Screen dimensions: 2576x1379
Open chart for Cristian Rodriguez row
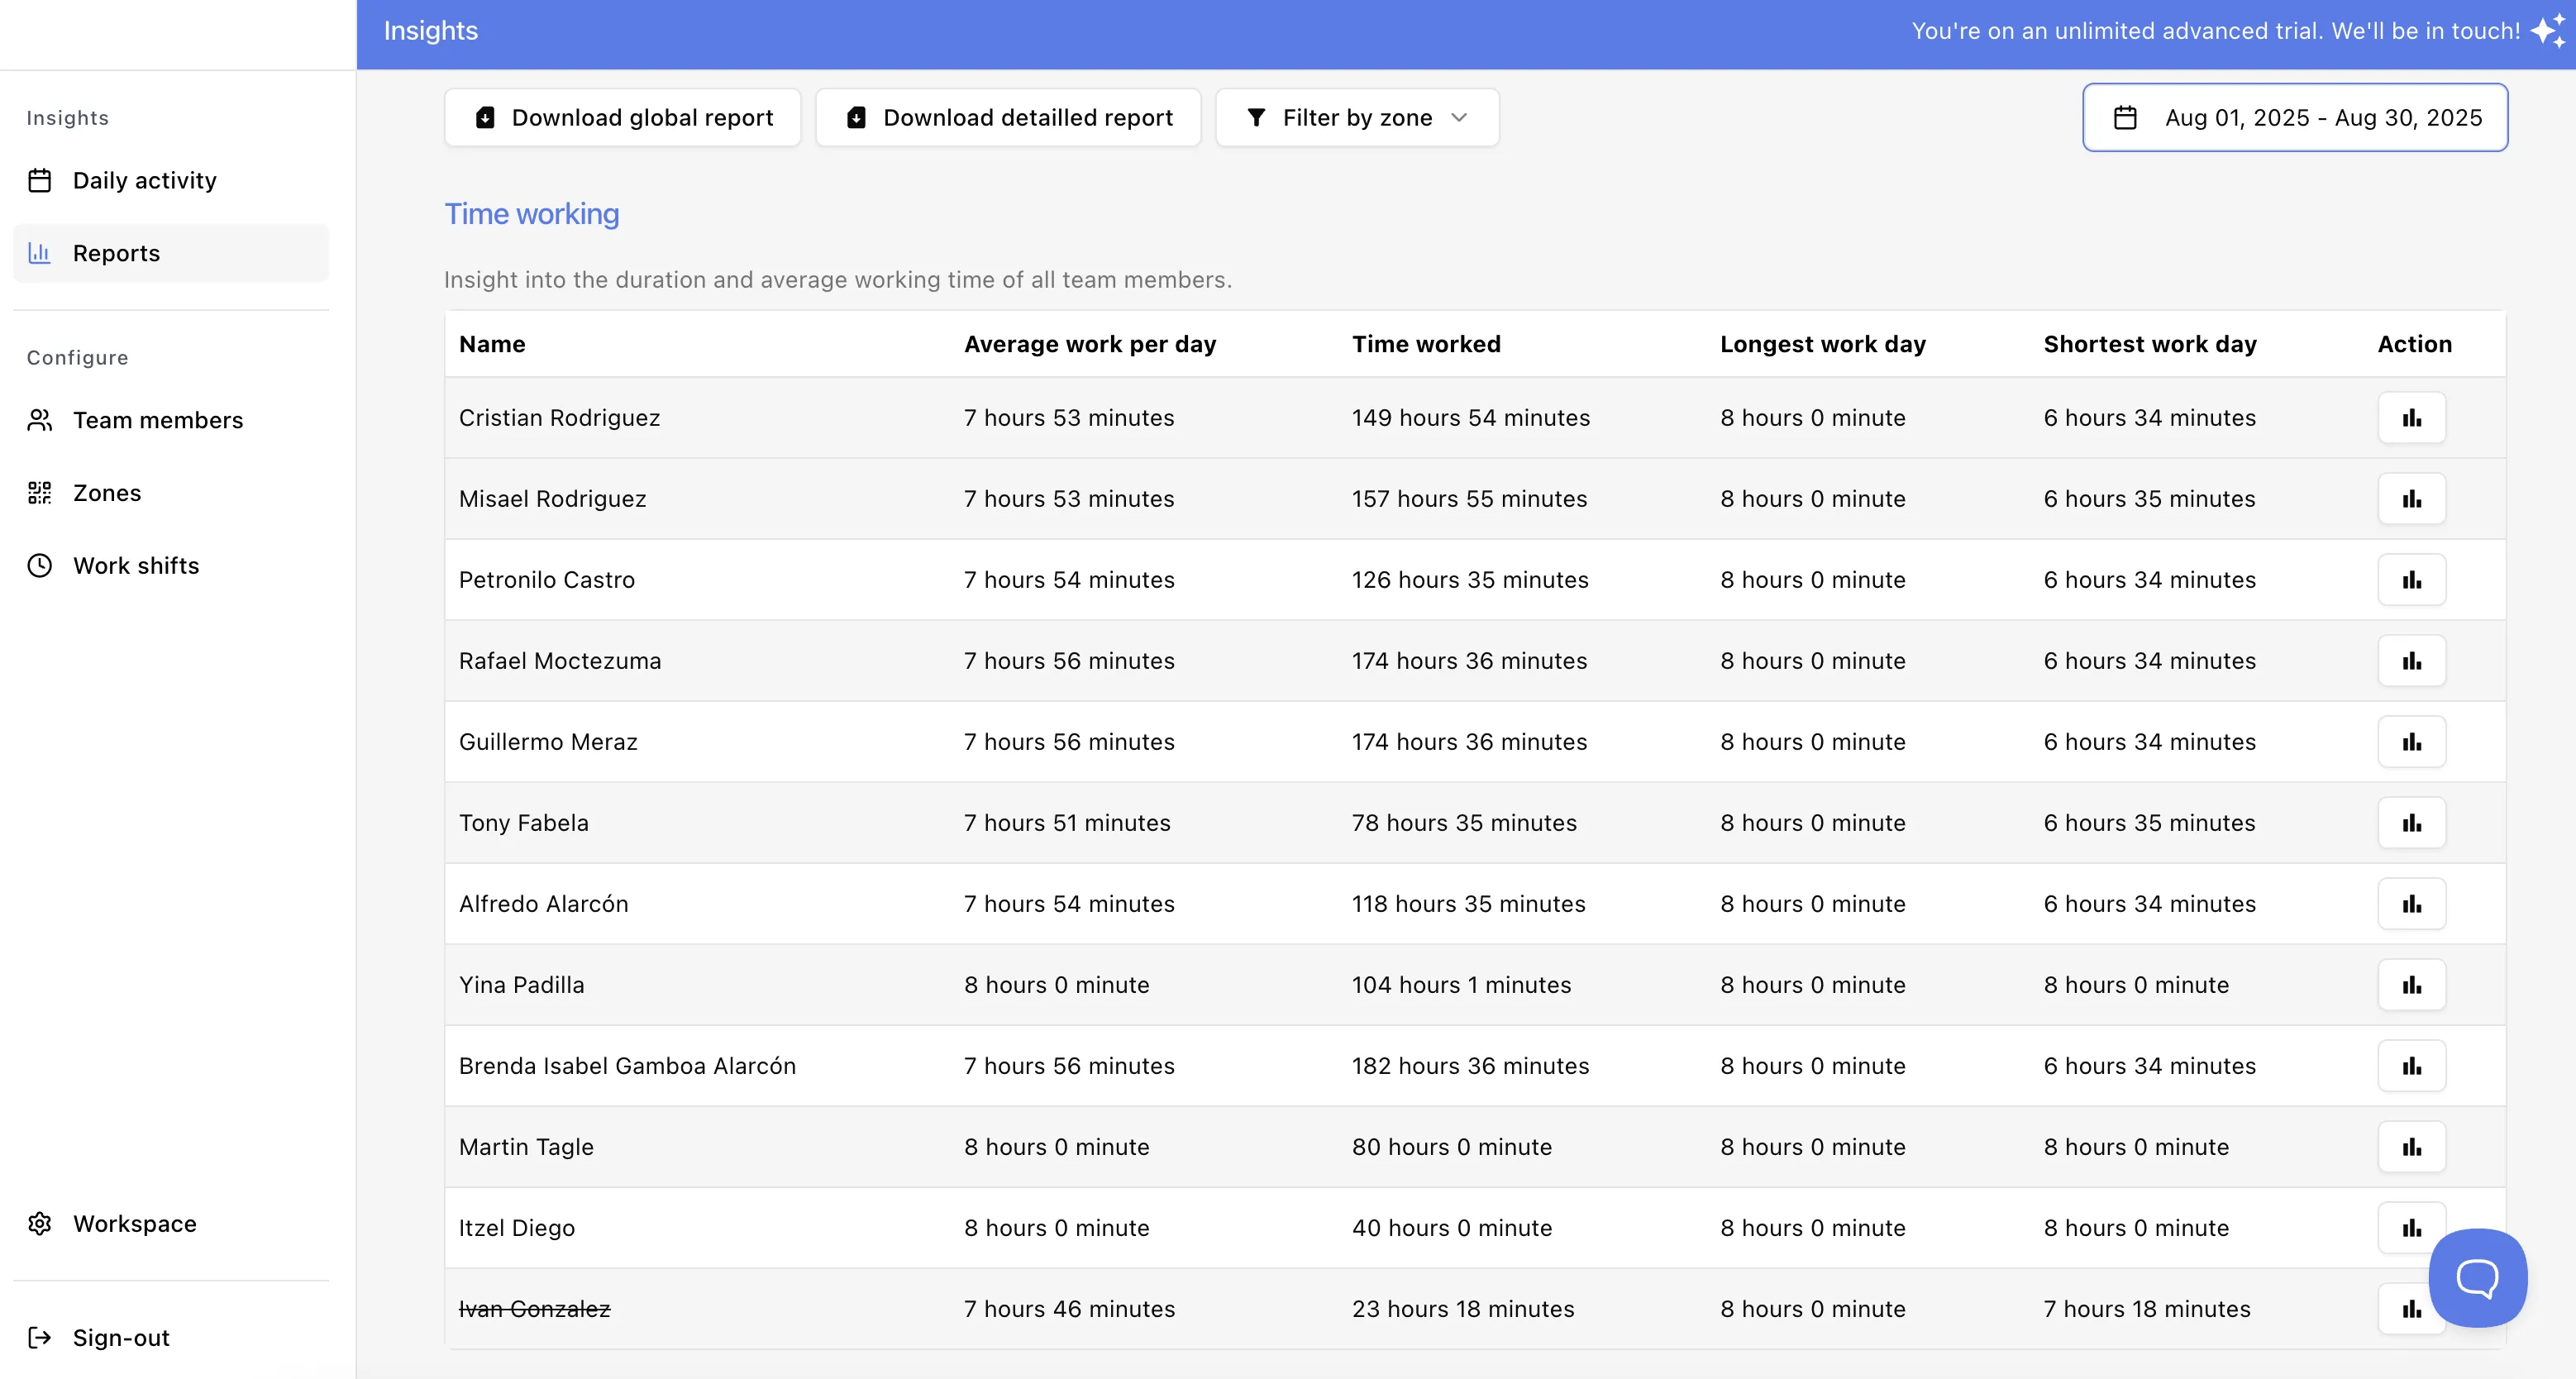(x=2411, y=418)
